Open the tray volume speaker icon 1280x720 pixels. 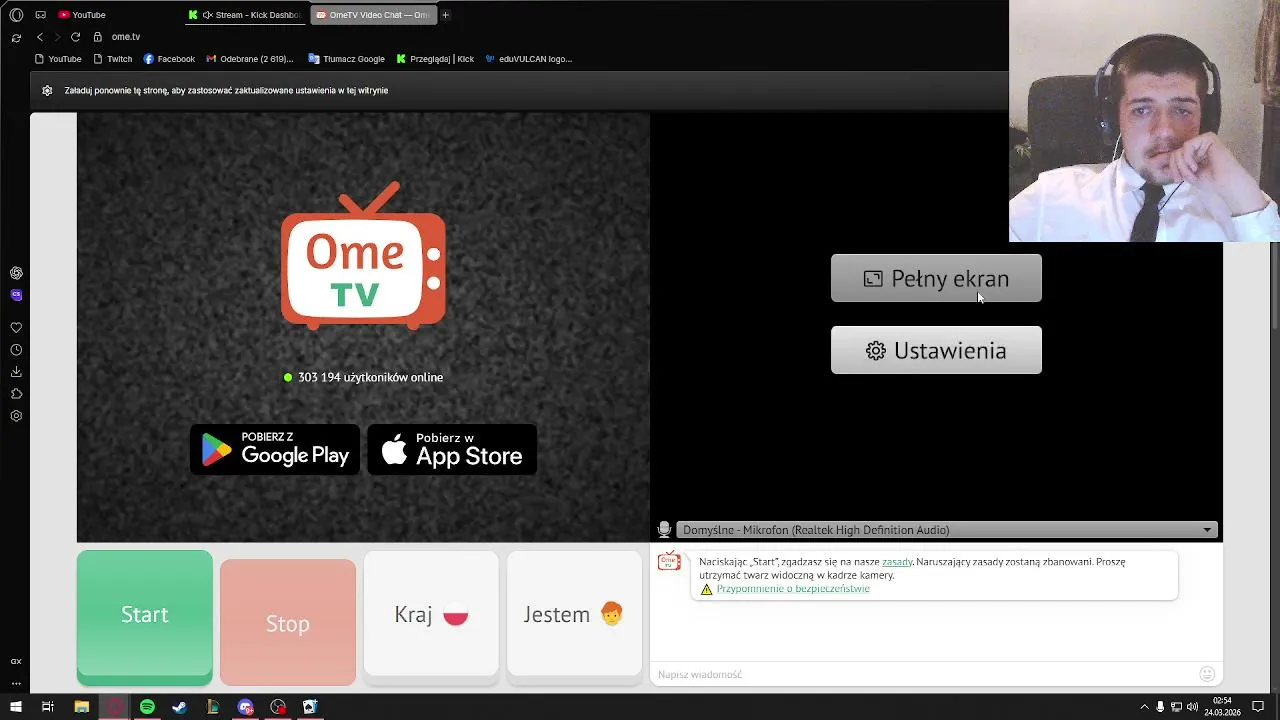1192,707
